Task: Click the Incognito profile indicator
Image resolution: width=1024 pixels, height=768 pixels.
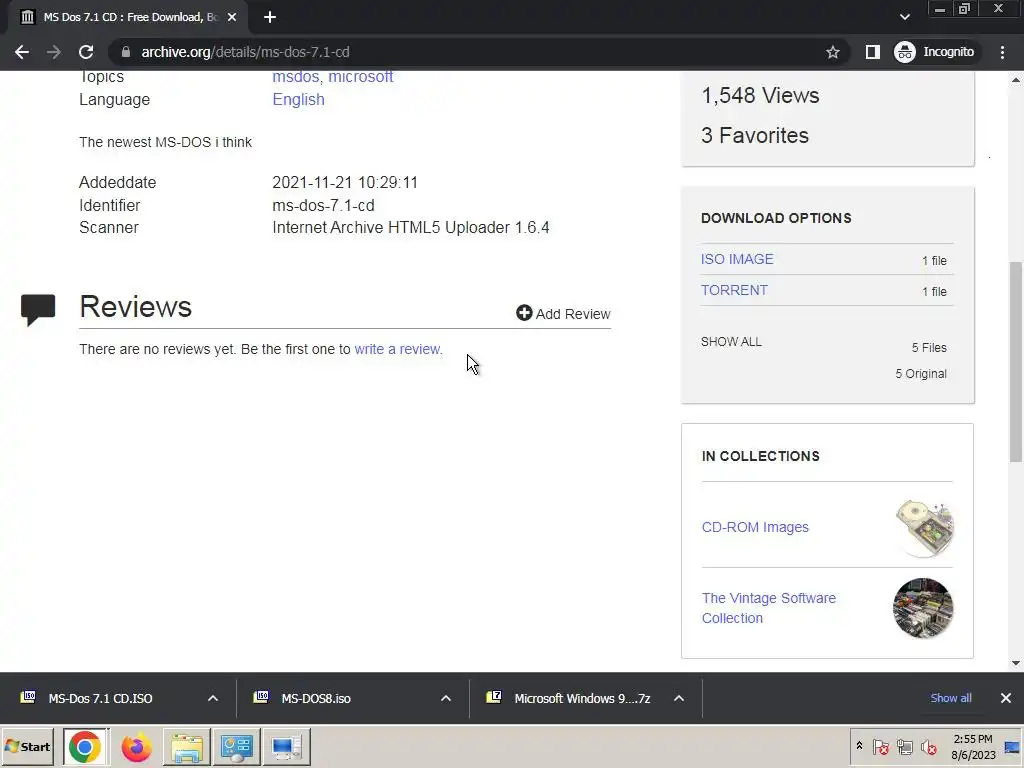Action: point(935,52)
